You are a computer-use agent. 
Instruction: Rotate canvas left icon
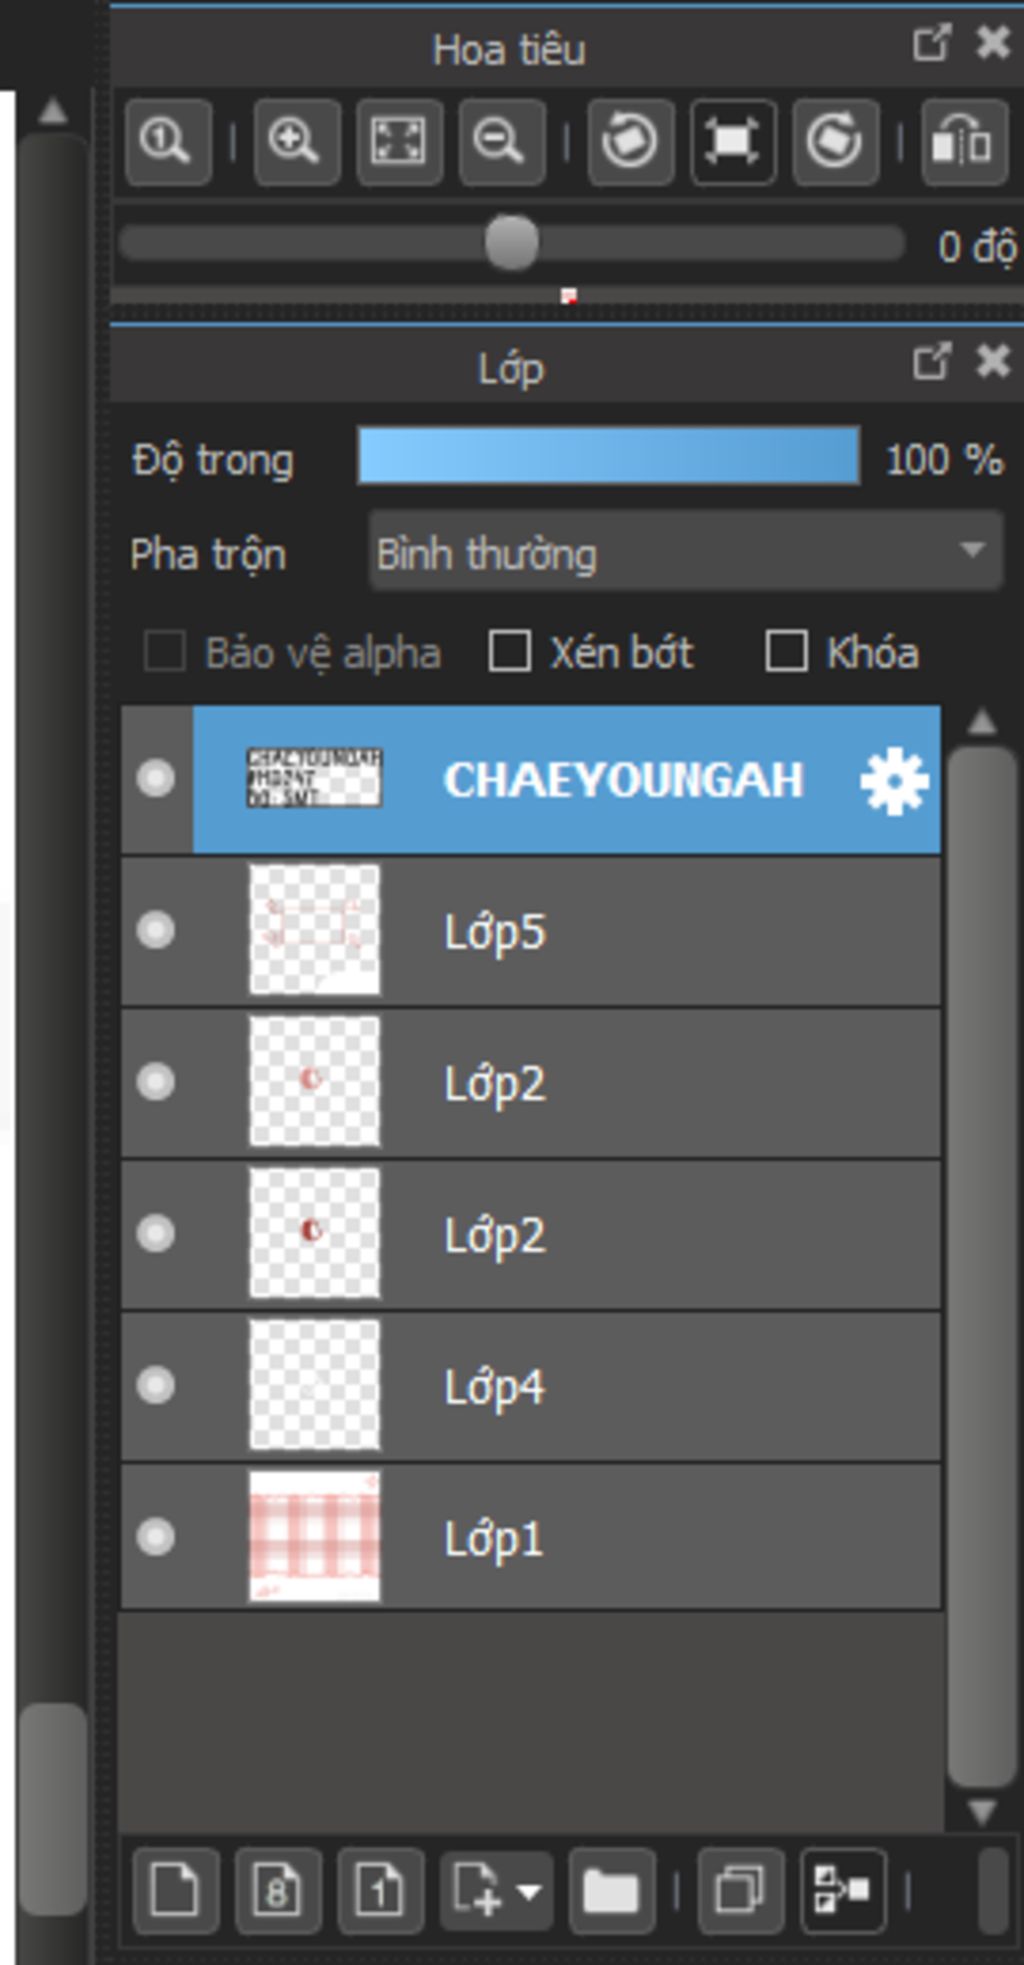click(x=629, y=142)
